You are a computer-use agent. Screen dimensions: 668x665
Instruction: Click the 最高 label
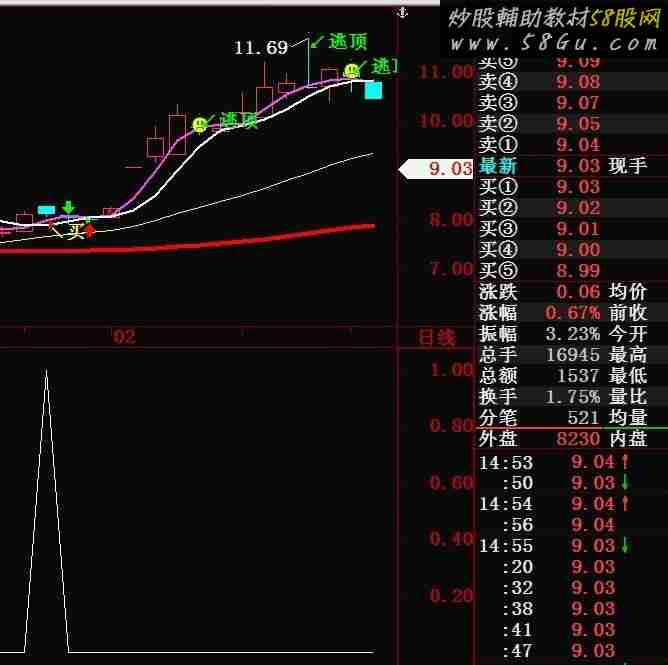628,354
